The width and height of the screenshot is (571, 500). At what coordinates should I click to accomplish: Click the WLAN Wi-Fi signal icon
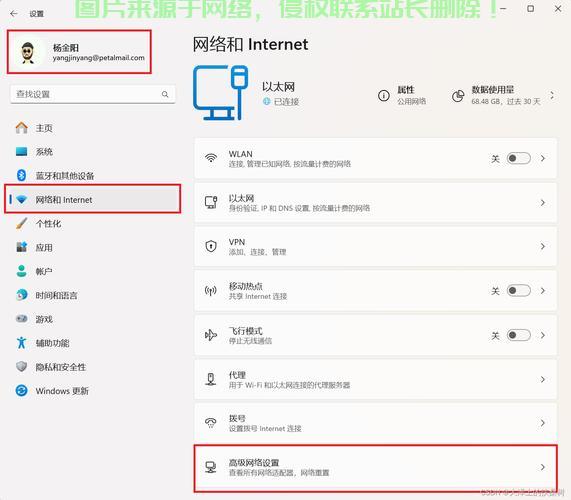[211, 158]
